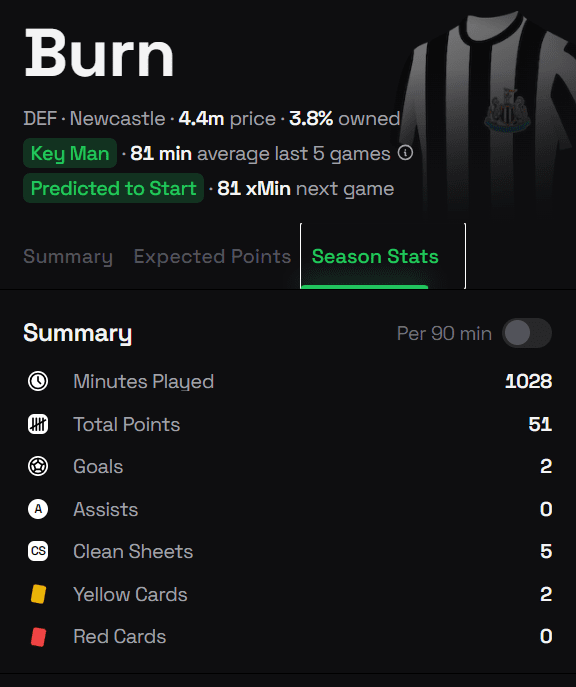576x687 pixels.
Task: Click the red card icon
Action: pos(39,637)
